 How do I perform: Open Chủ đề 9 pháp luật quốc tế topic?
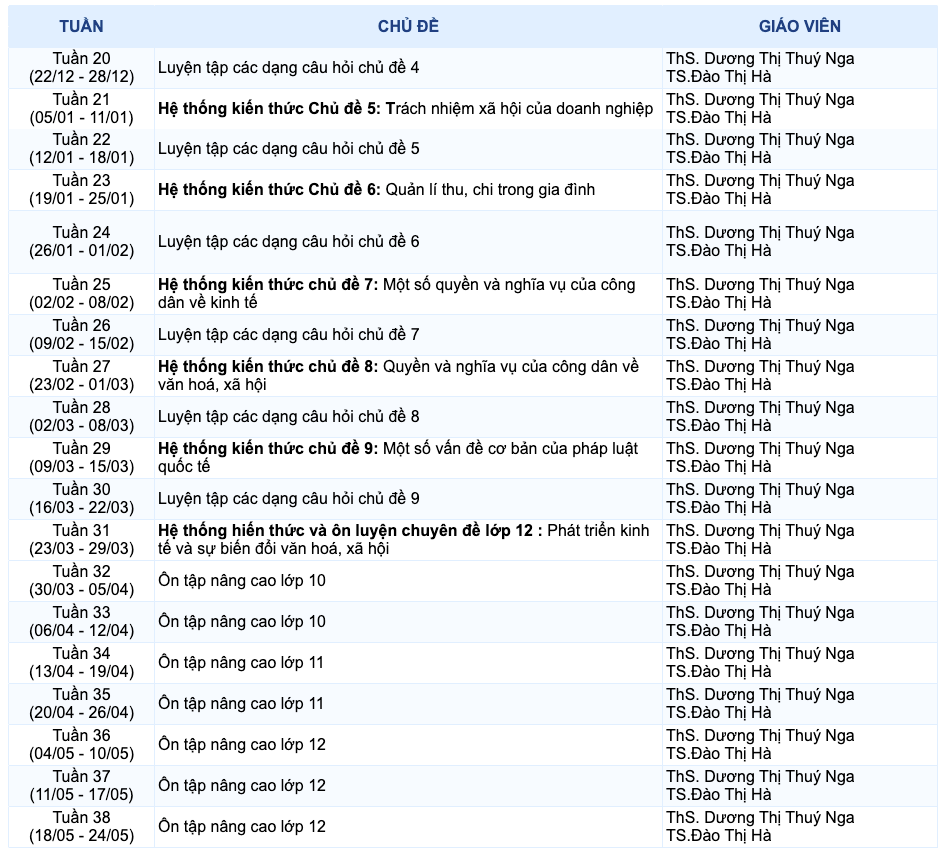coord(398,457)
